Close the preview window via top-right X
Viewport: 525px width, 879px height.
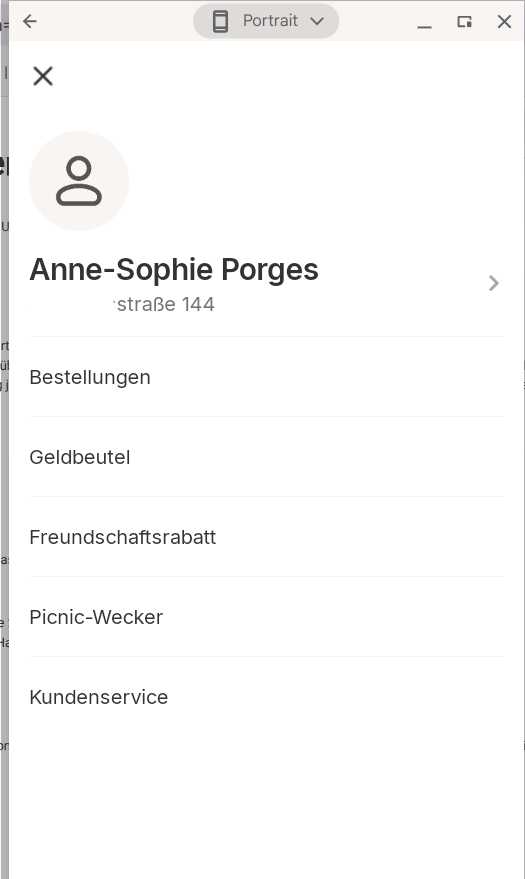pyautogui.click(x=504, y=21)
